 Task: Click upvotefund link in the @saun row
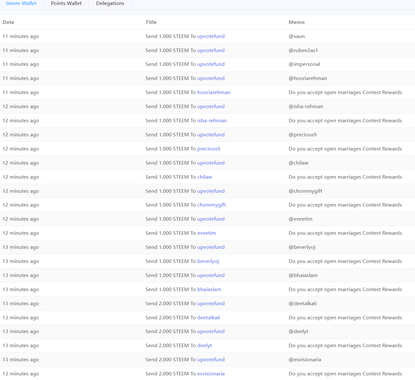(x=211, y=36)
